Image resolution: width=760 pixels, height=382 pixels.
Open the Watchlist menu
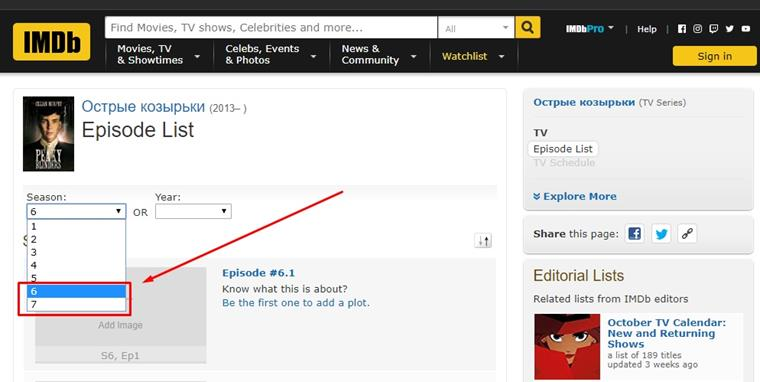[473, 56]
